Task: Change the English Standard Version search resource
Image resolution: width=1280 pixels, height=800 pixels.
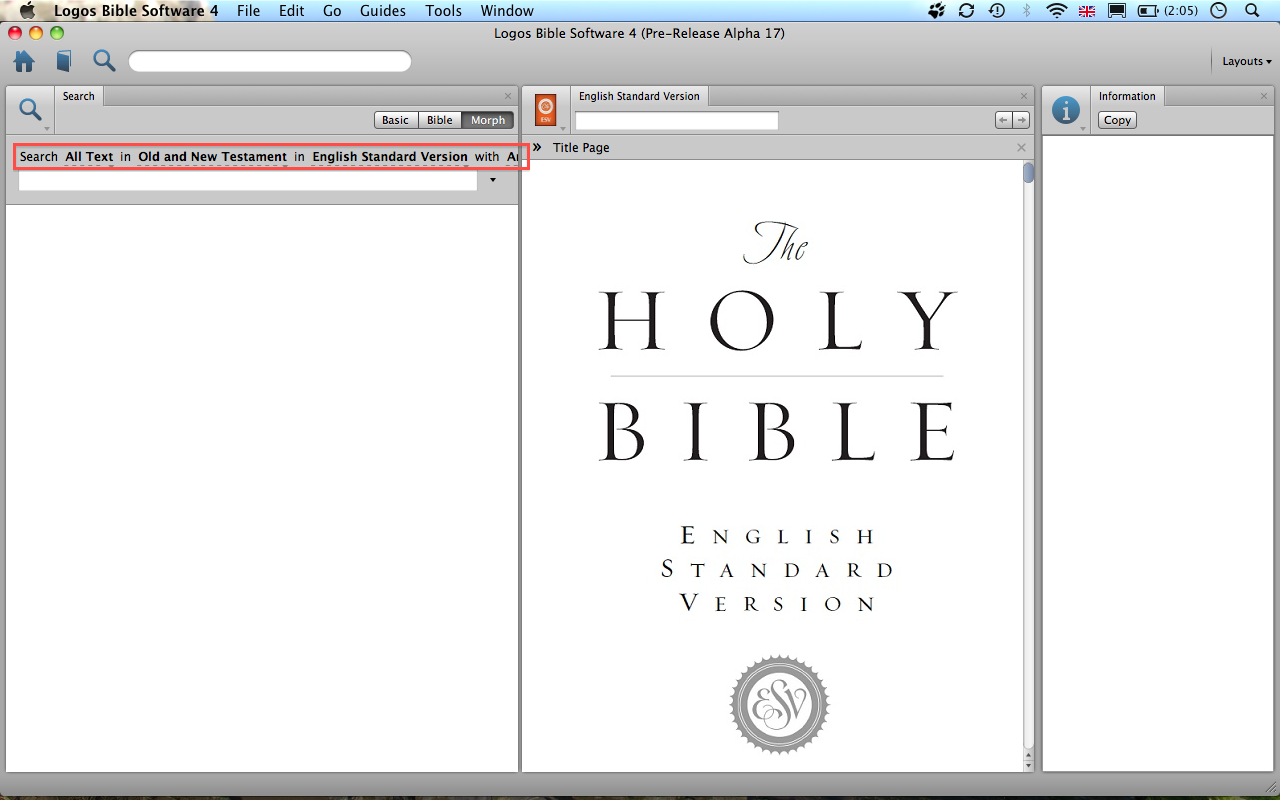Action: click(390, 157)
